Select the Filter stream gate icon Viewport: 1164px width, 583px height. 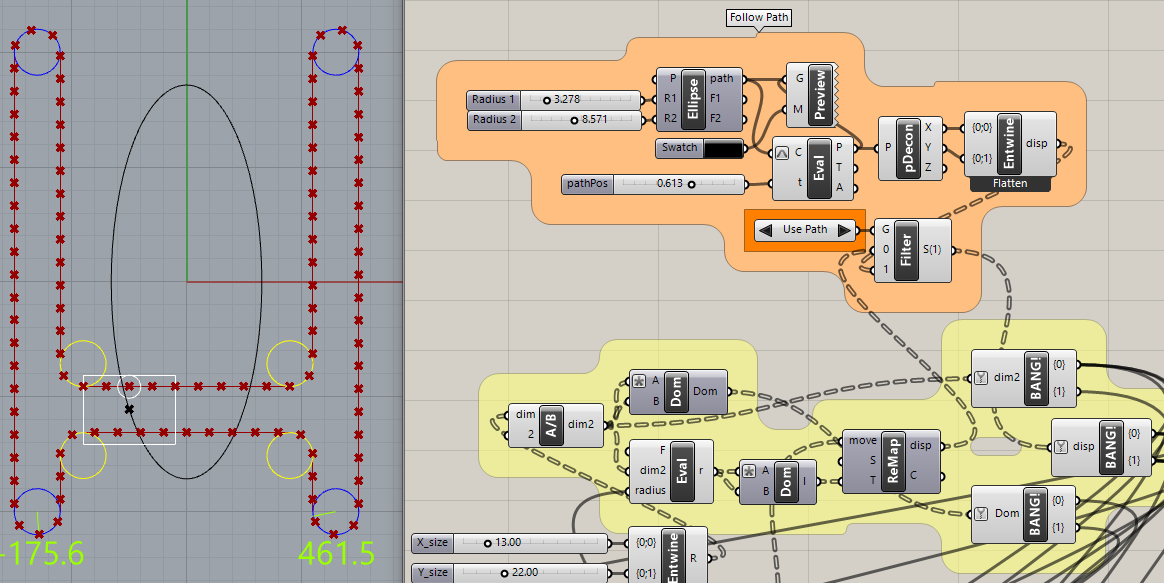tap(903, 250)
